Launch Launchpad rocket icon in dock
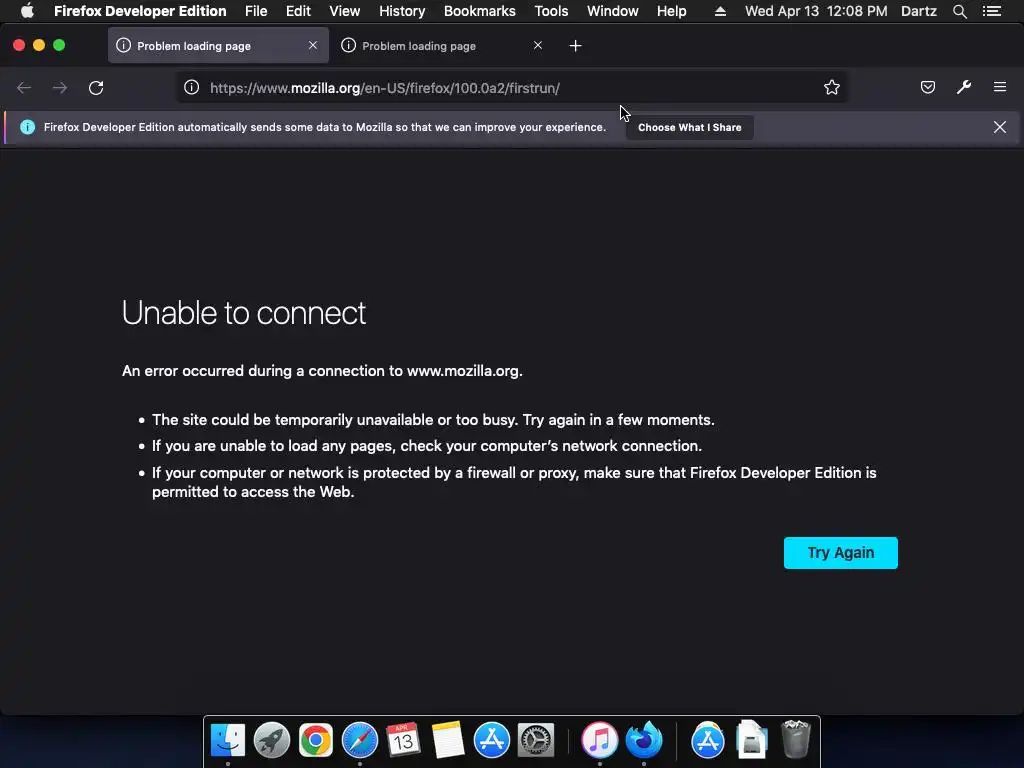The height and width of the screenshot is (768, 1024). pyautogui.click(x=272, y=740)
